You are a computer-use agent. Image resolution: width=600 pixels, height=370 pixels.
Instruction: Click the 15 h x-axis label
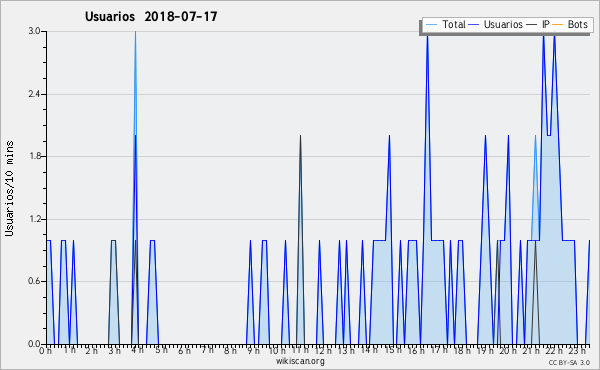coord(393,350)
